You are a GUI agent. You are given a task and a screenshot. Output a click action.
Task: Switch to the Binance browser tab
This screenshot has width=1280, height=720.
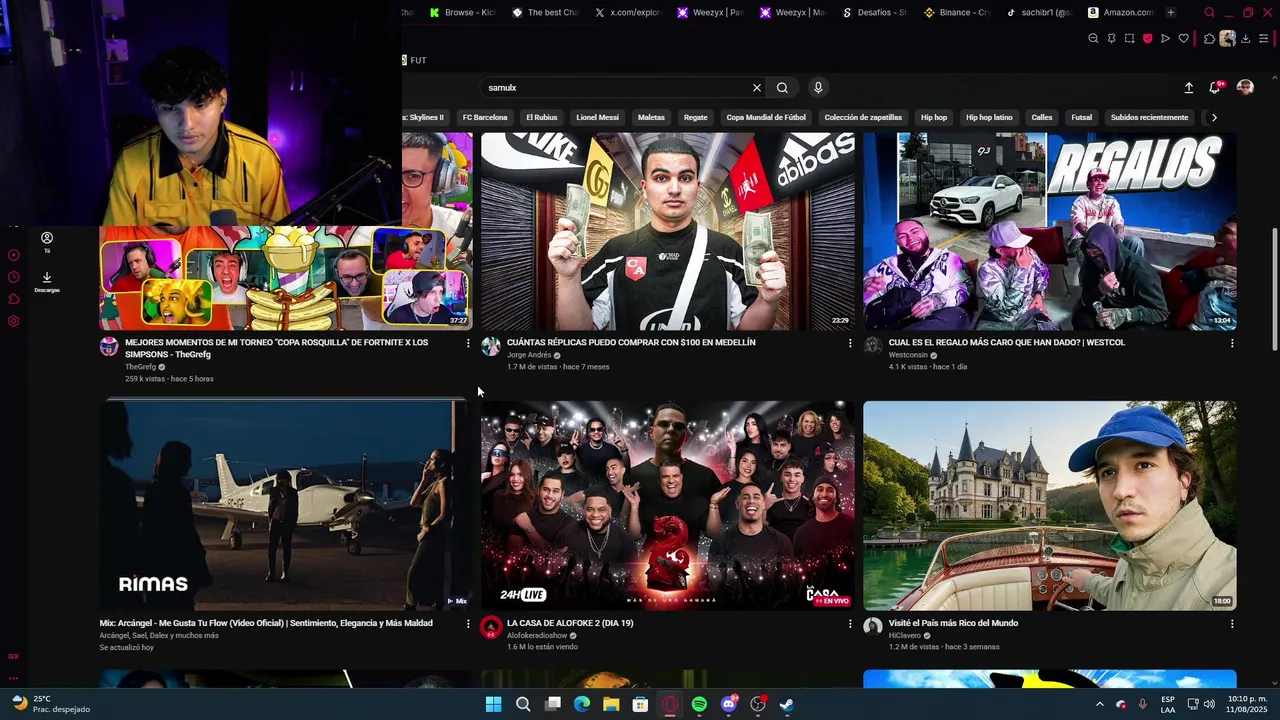tap(956, 13)
